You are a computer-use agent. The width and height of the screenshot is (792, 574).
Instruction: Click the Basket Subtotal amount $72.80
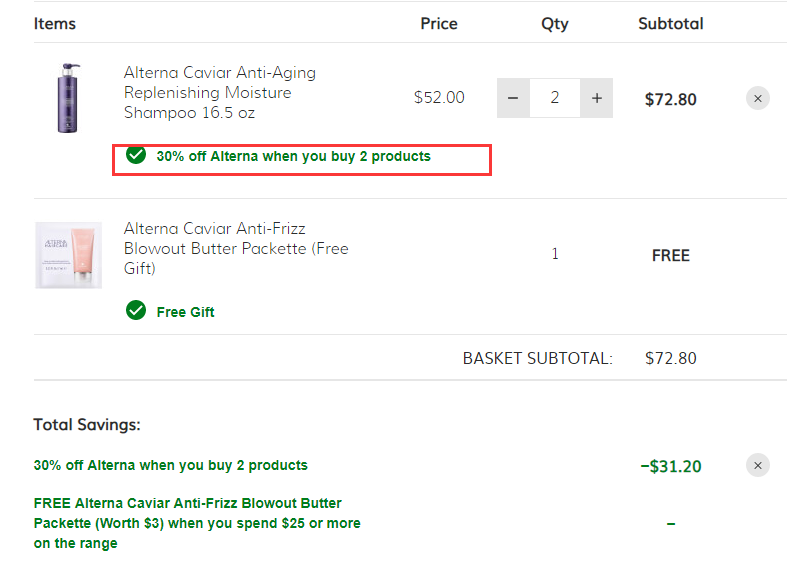tap(671, 358)
